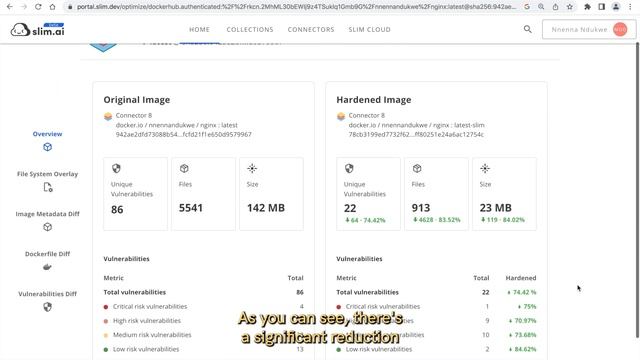640x360 pixels.
Task: Click the 142 MB size value
Action: pos(266,208)
